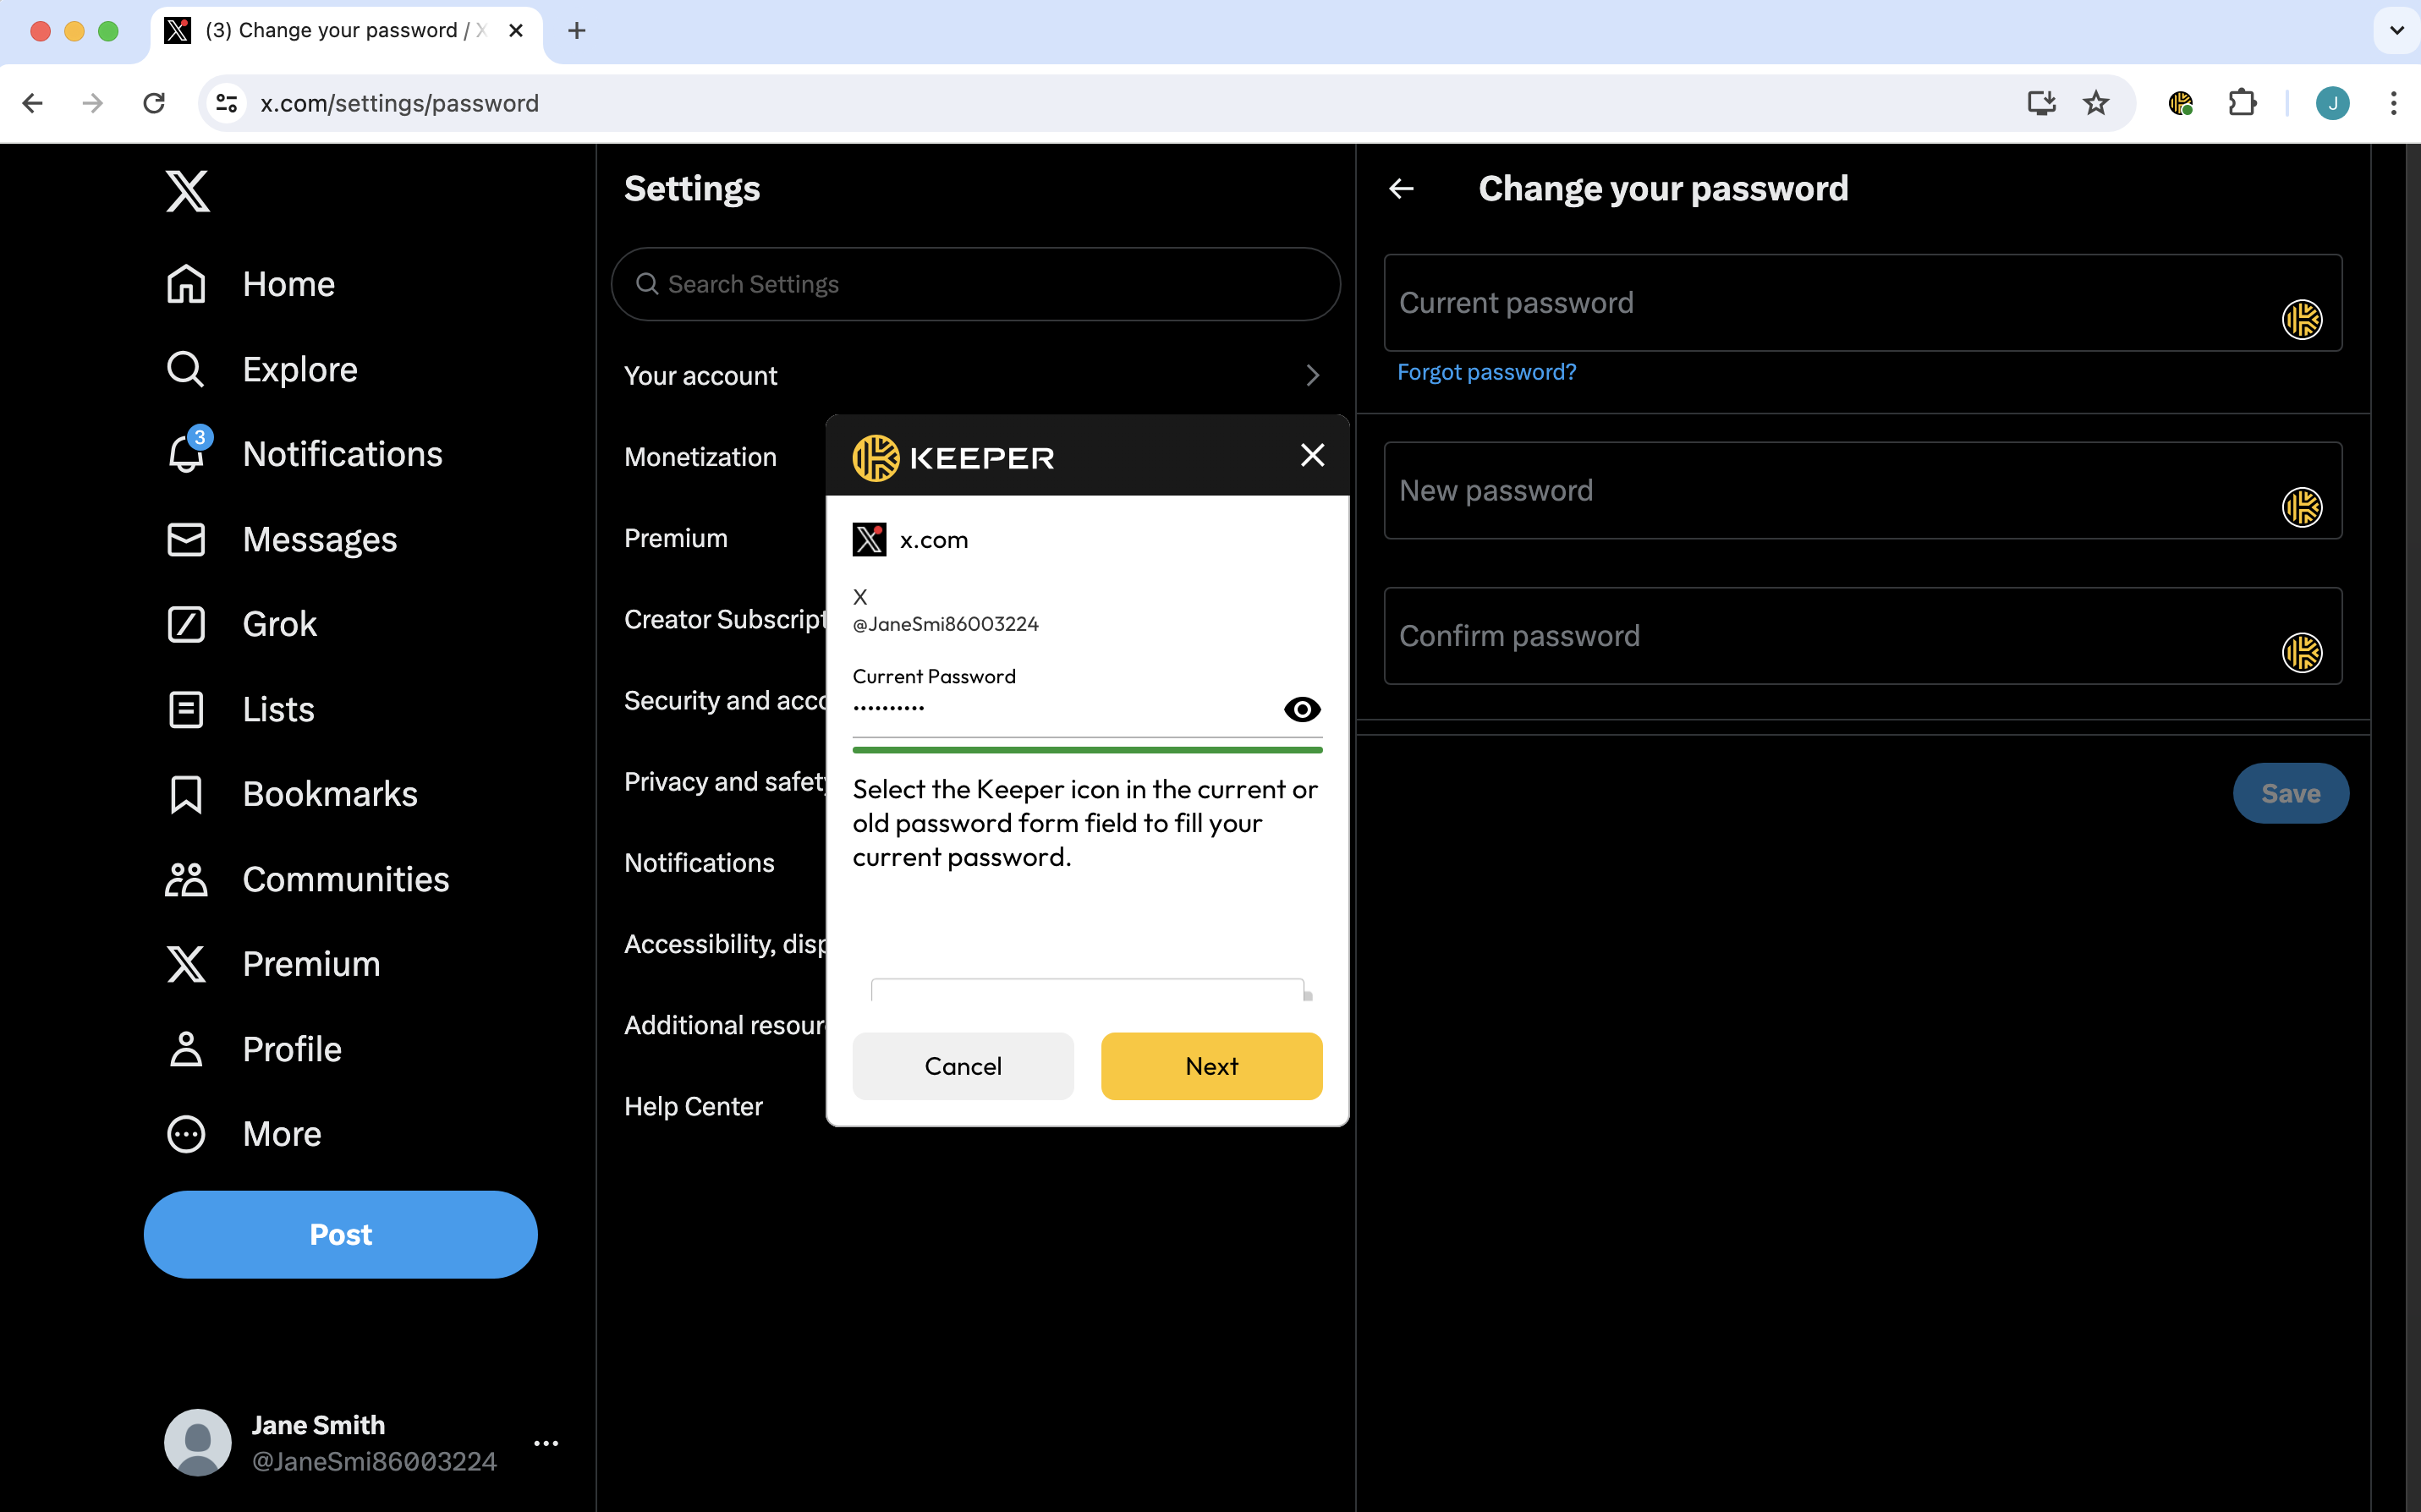This screenshot has height=1512, width=2421.
Task: Open the Help Center settings item
Action: click(693, 1106)
